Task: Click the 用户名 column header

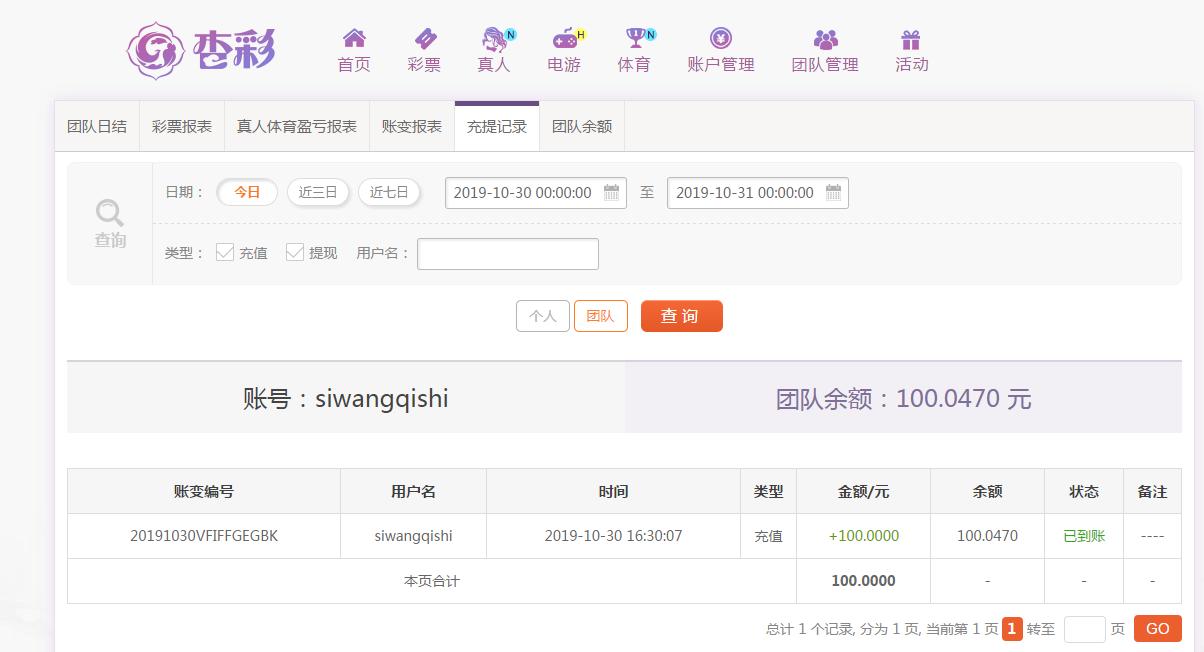Action: (413, 491)
